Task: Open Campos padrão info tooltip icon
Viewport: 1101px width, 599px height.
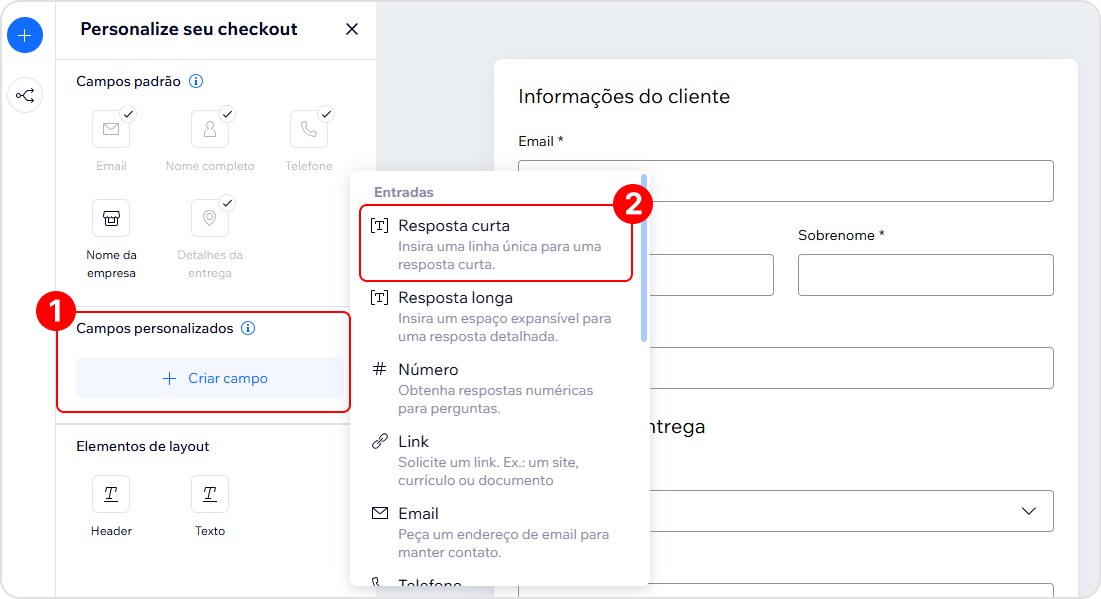Action: (x=196, y=81)
